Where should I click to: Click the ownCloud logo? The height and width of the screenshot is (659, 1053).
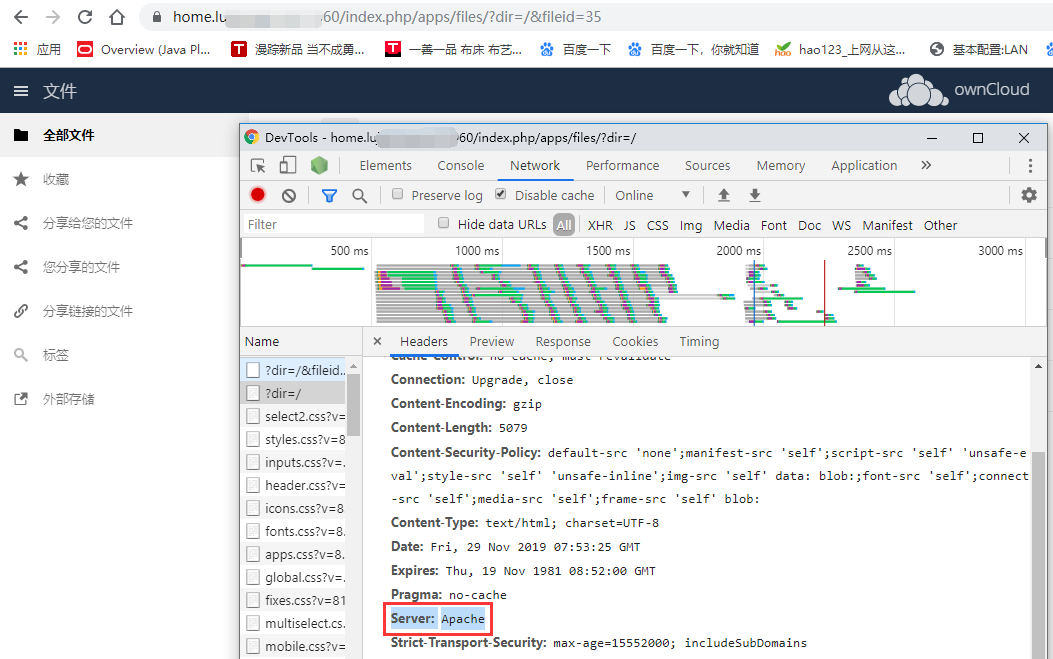(958, 90)
